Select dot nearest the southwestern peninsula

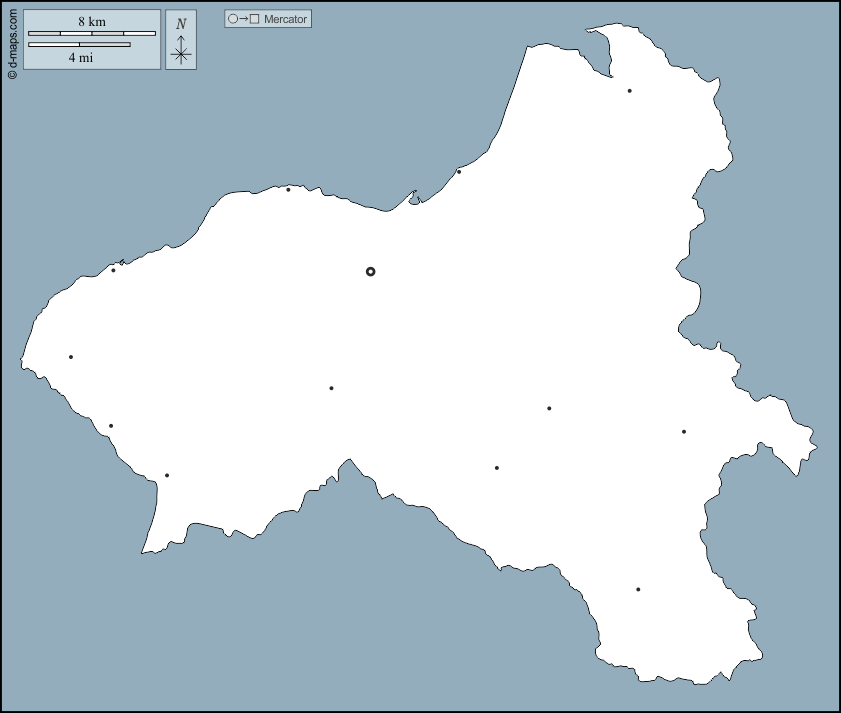[167, 475]
